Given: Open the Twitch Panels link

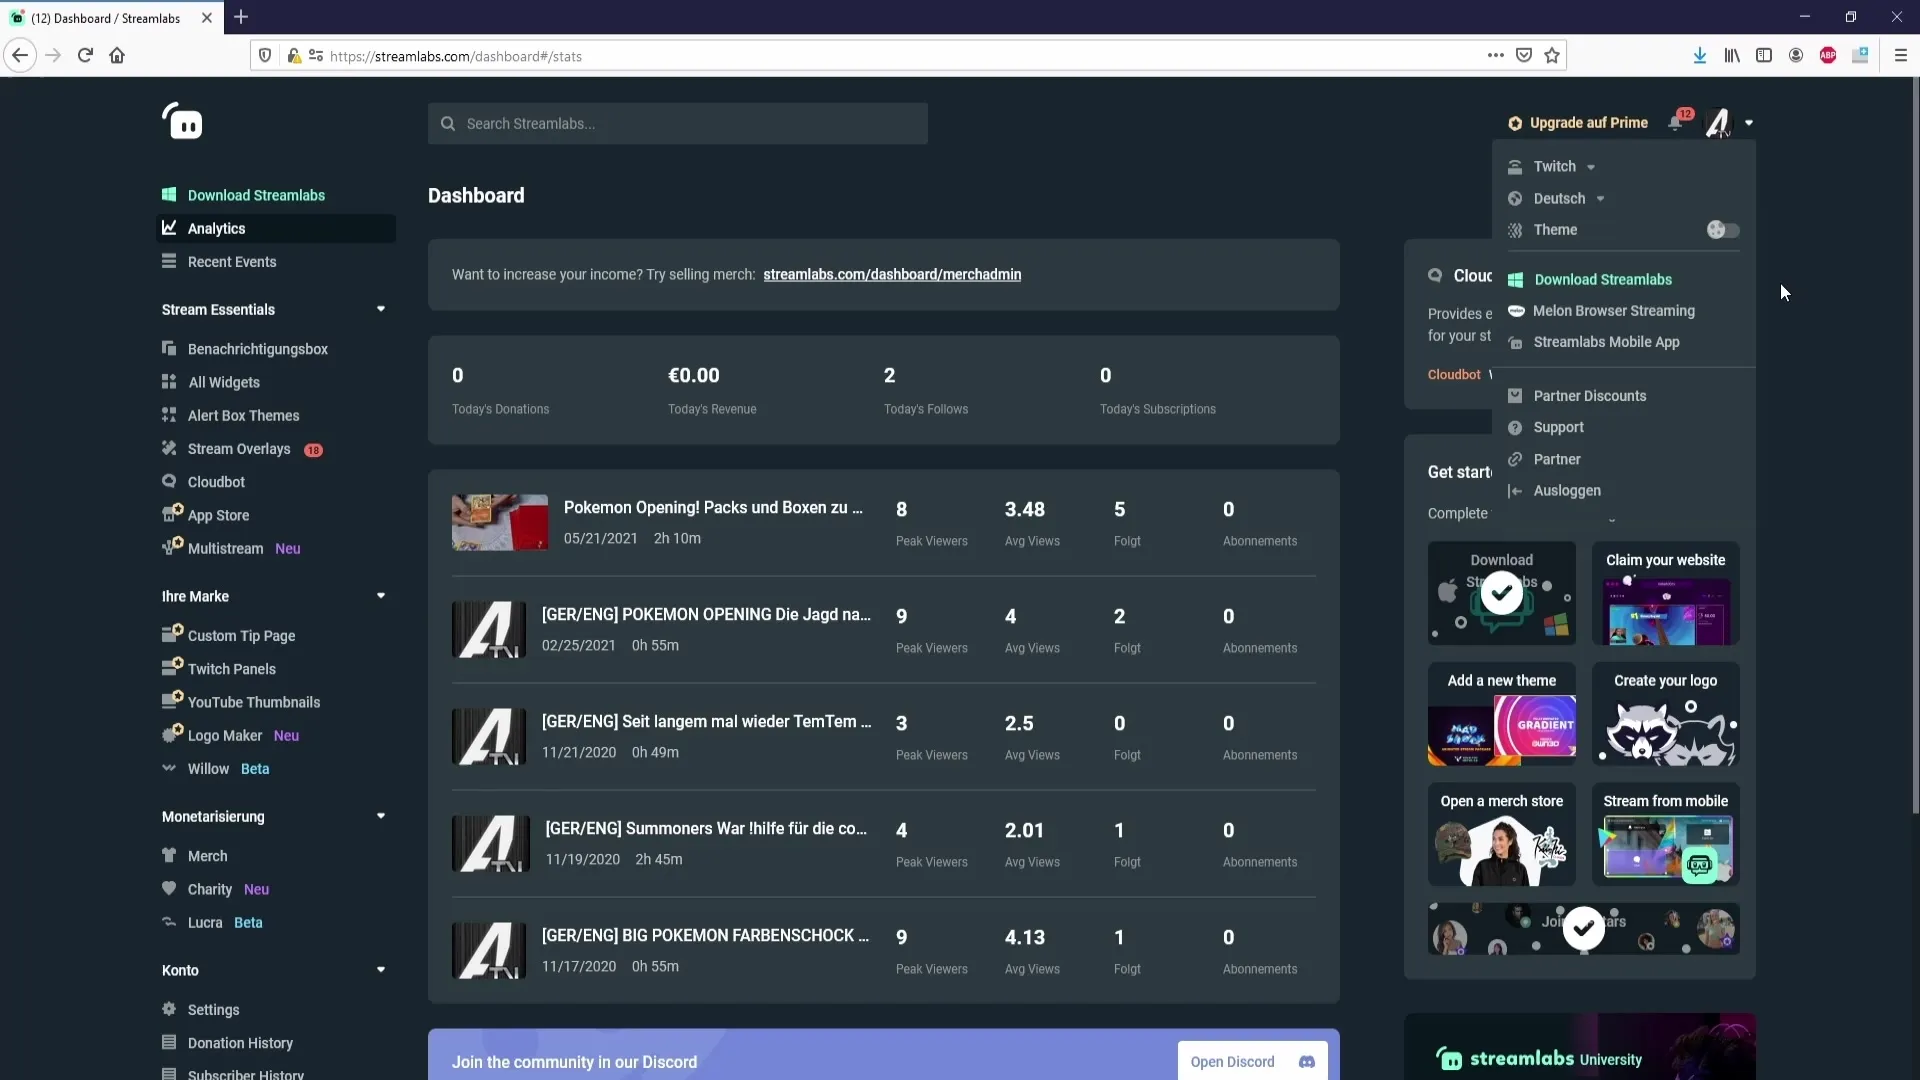Looking at the screenshot, I should (x=231, y=668).
